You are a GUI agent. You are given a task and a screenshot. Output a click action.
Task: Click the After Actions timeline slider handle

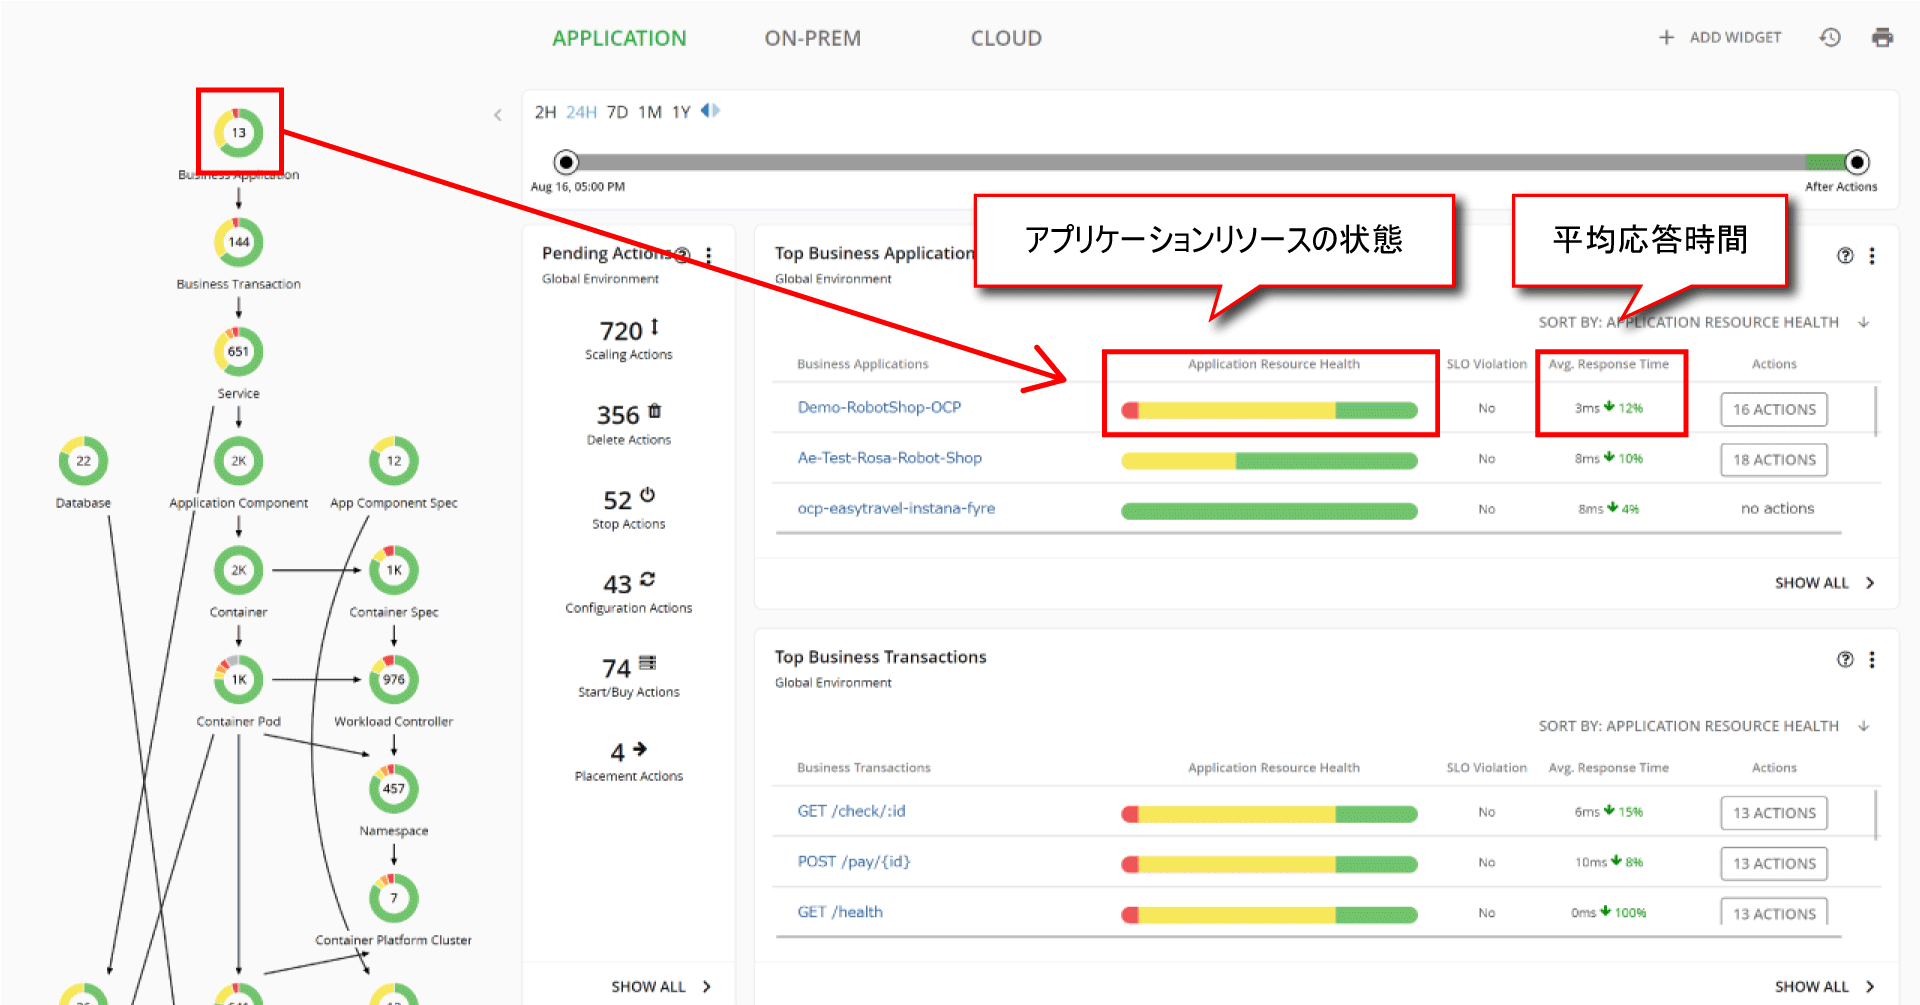(1857, 162)
